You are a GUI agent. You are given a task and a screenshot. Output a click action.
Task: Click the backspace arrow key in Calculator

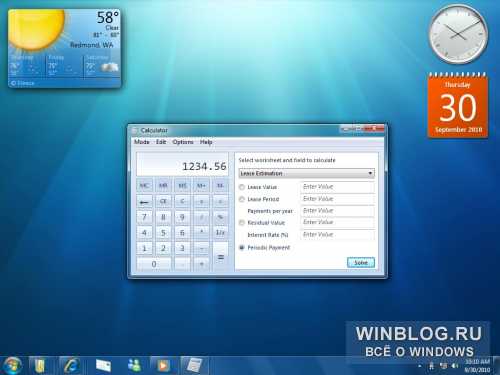(x=144, y=202)
